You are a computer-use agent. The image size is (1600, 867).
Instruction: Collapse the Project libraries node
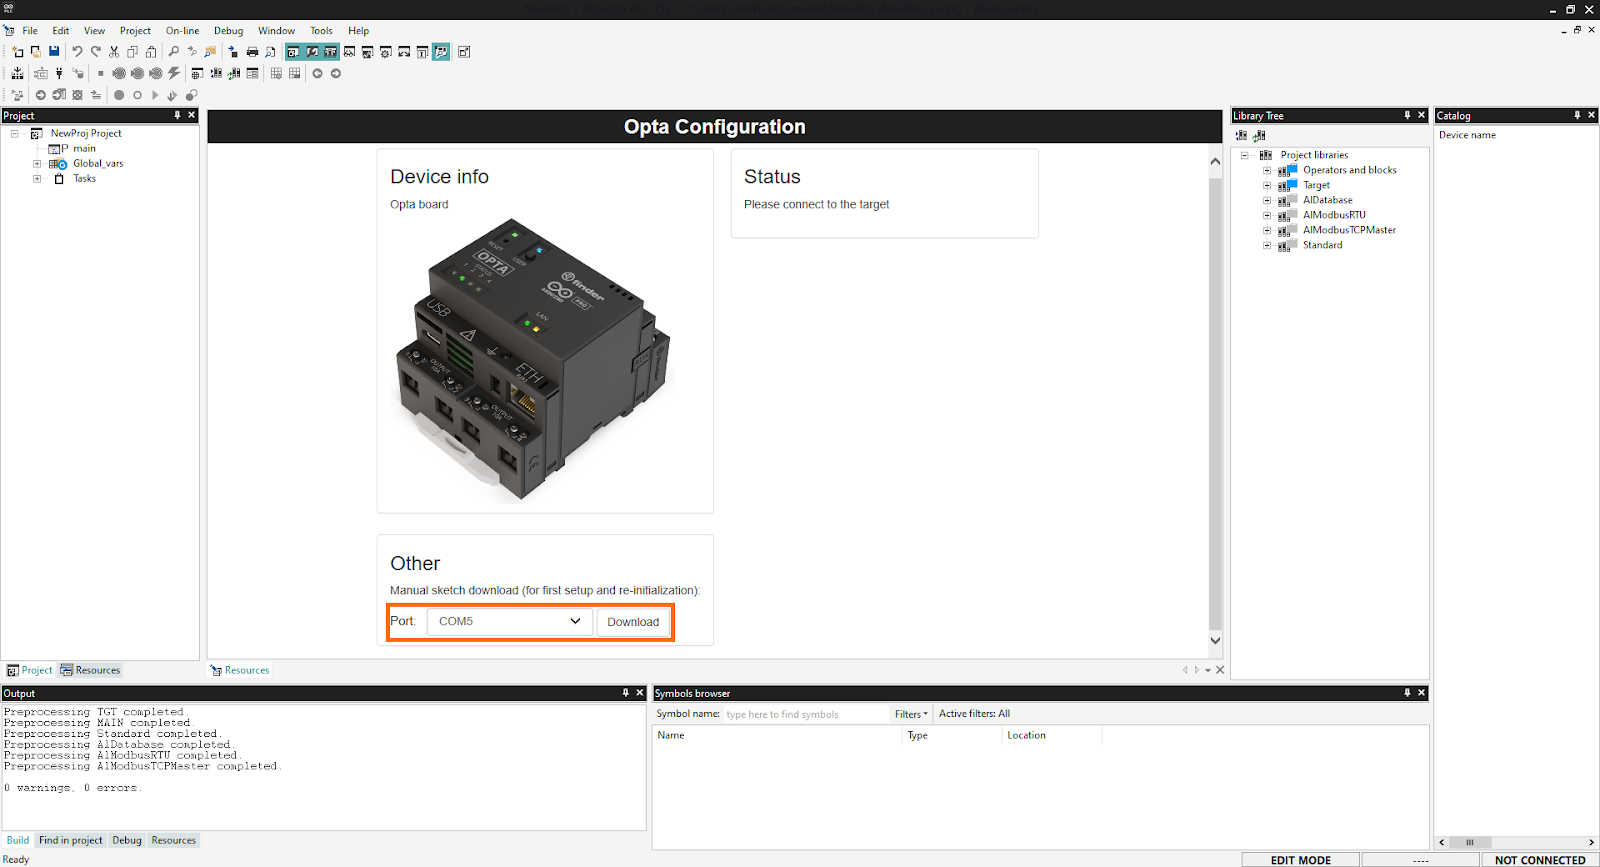[1245, 155]
